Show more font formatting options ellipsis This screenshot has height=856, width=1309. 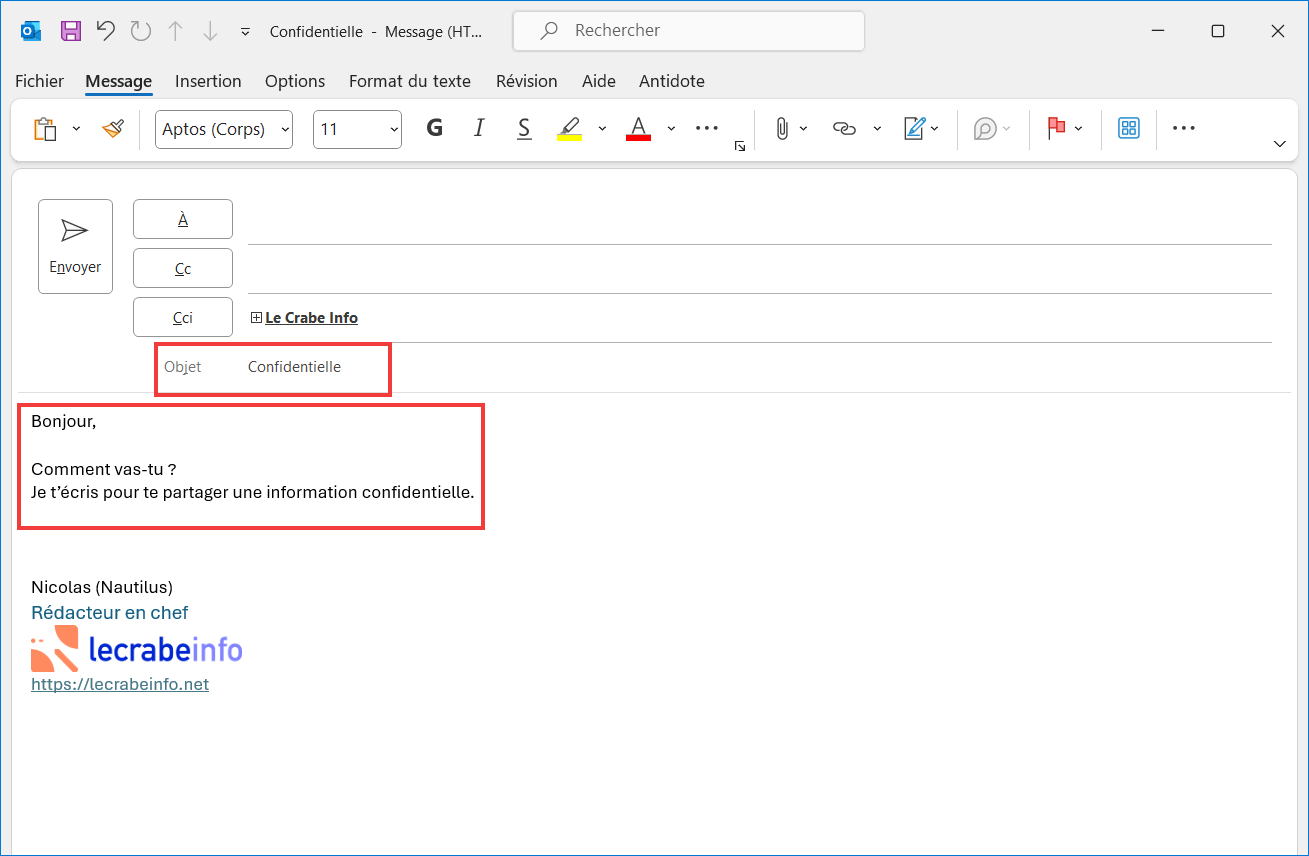click(x=707, y=128)
